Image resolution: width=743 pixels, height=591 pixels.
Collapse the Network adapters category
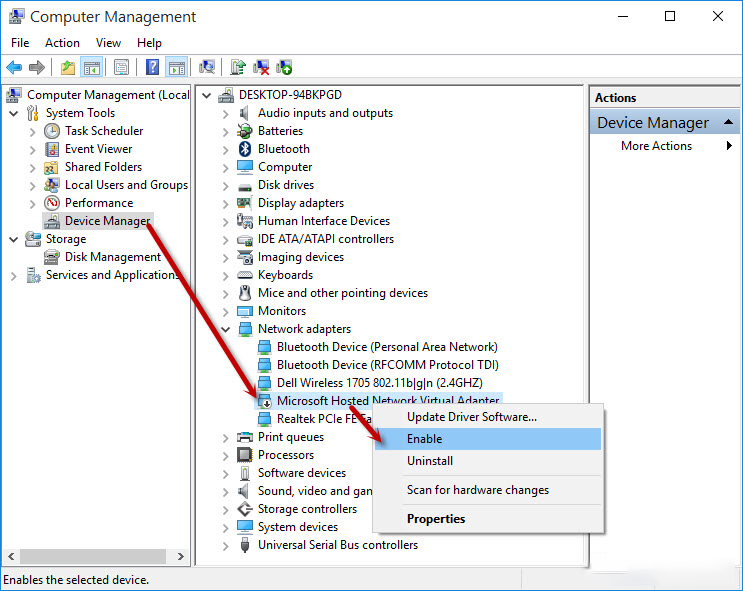tap(226, 329)
